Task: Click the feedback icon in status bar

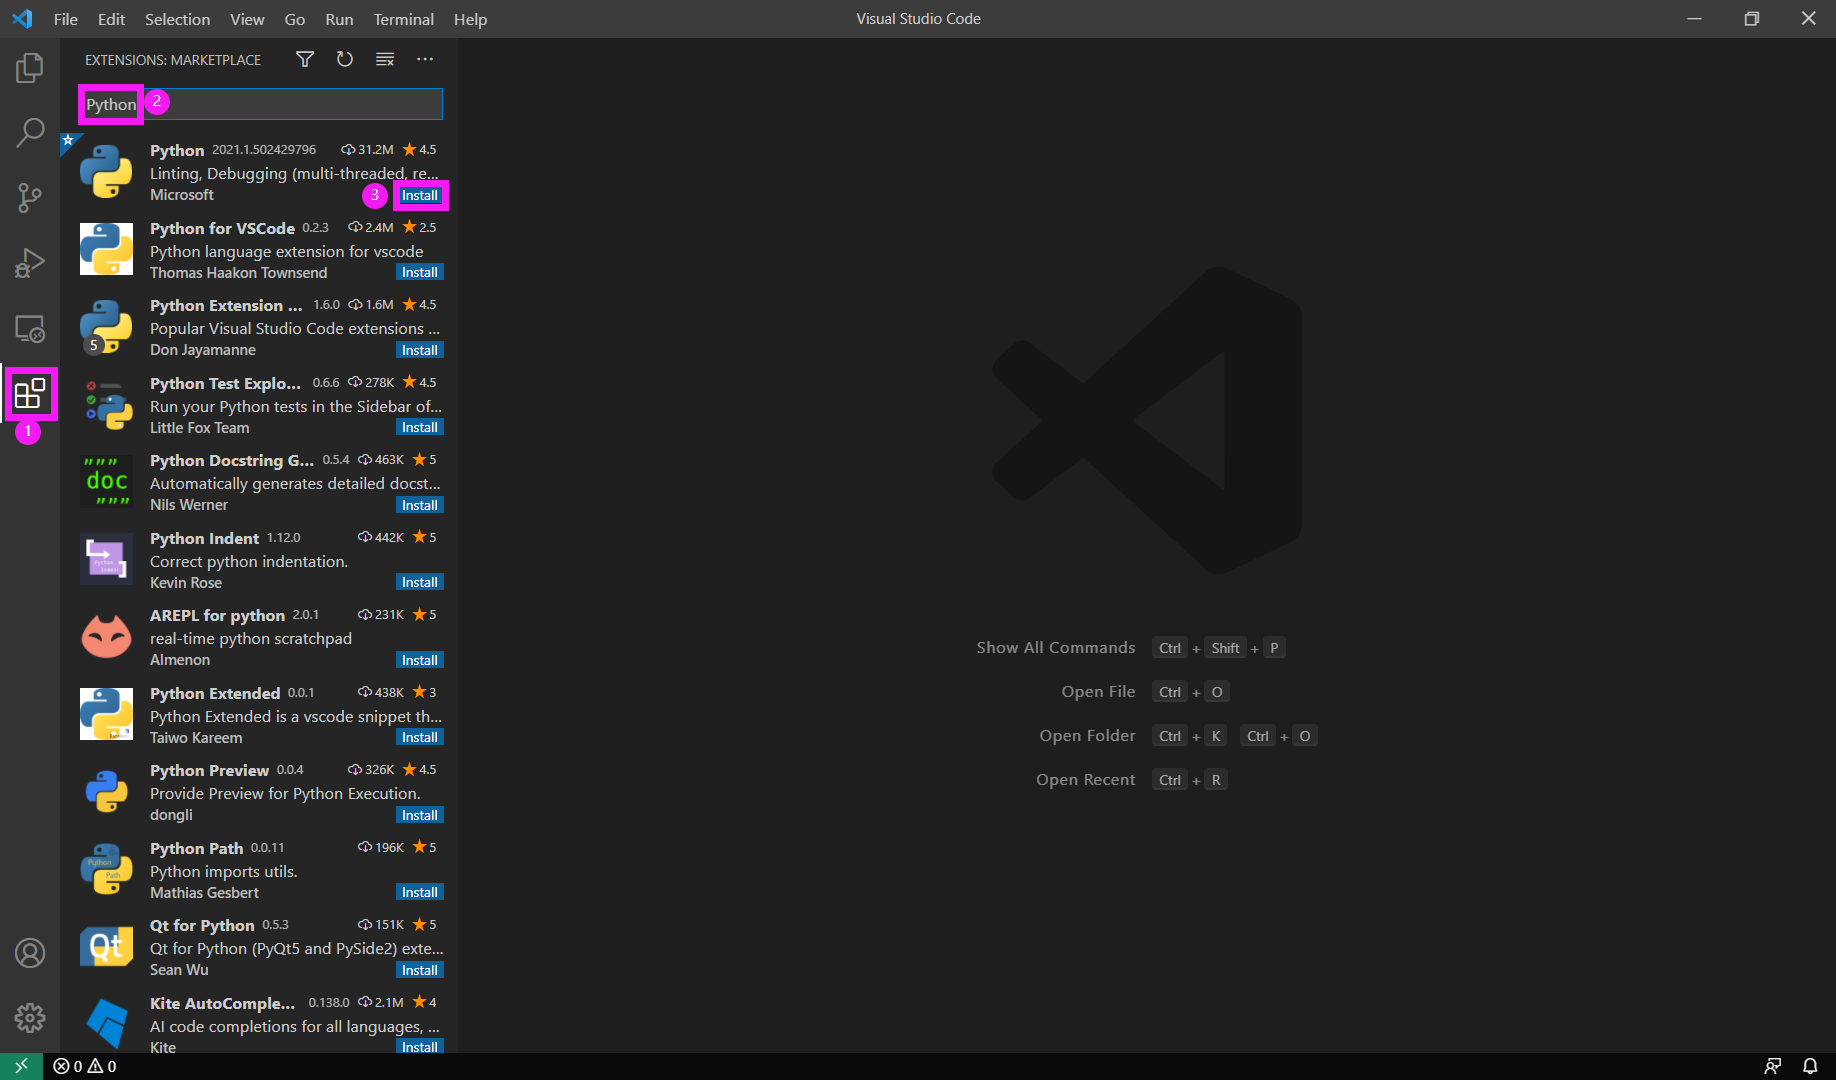Action: pyautogui.click(x=1772, y=1066)
